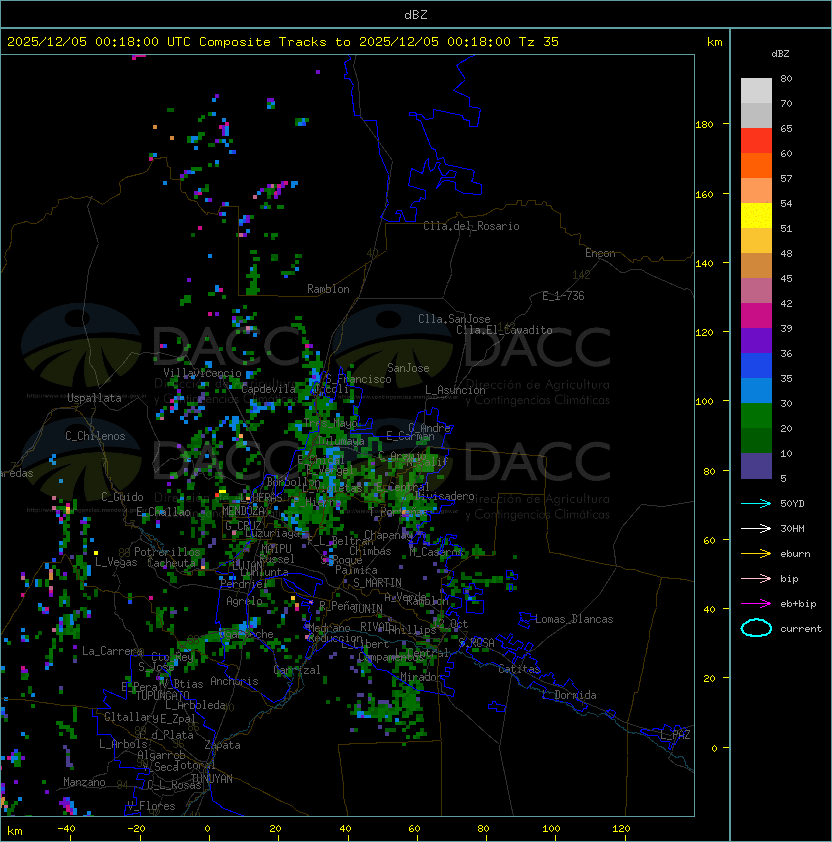Viewport: 832px width, 842px height.
Task: Click the 120 km tick on bottom axis
Action: coord(621,829)
